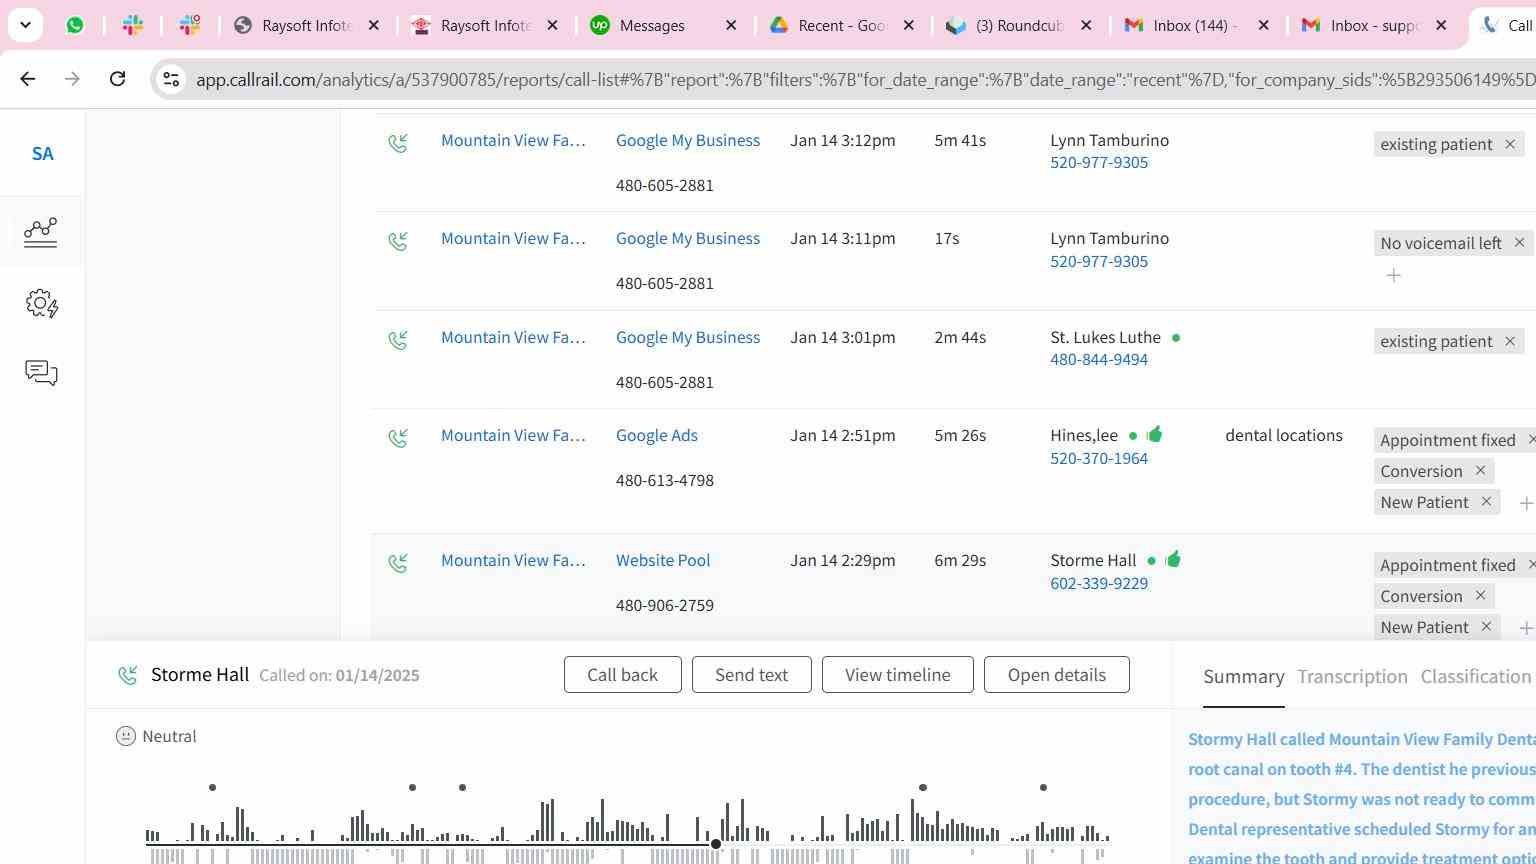Close the Messages tab
The width and height of the screenshot is (1536, 864).
(x=731, y=25)
